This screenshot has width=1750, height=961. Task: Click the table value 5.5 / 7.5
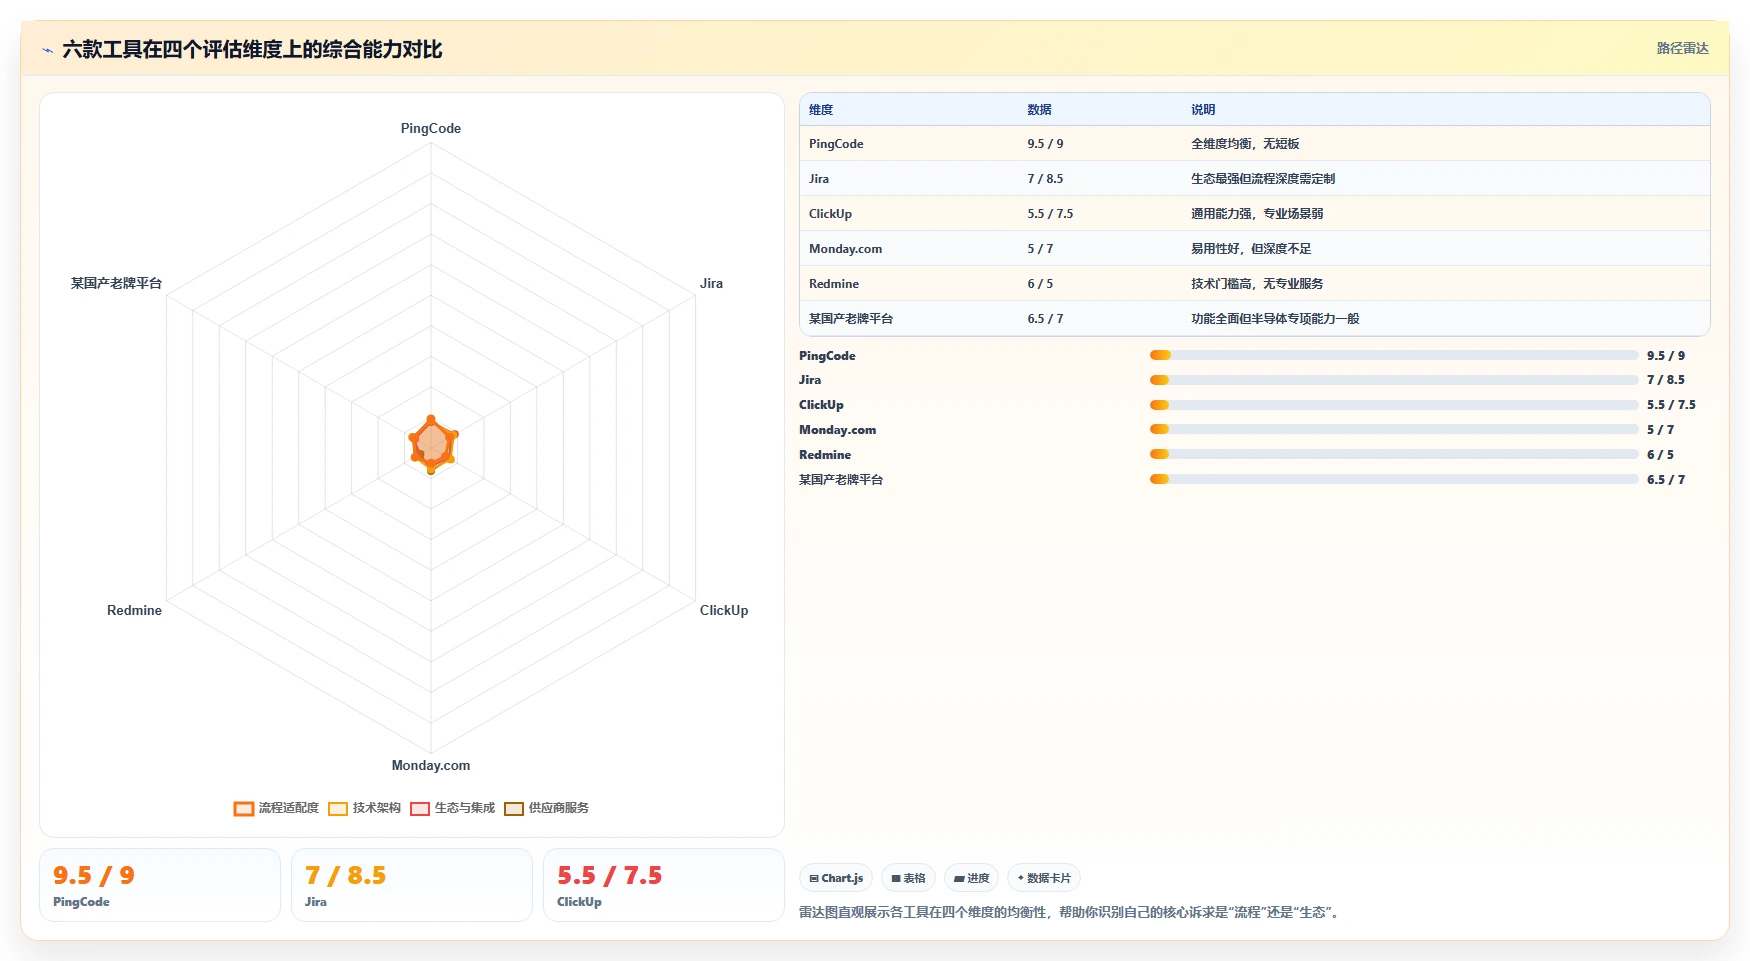[1050, 214]
